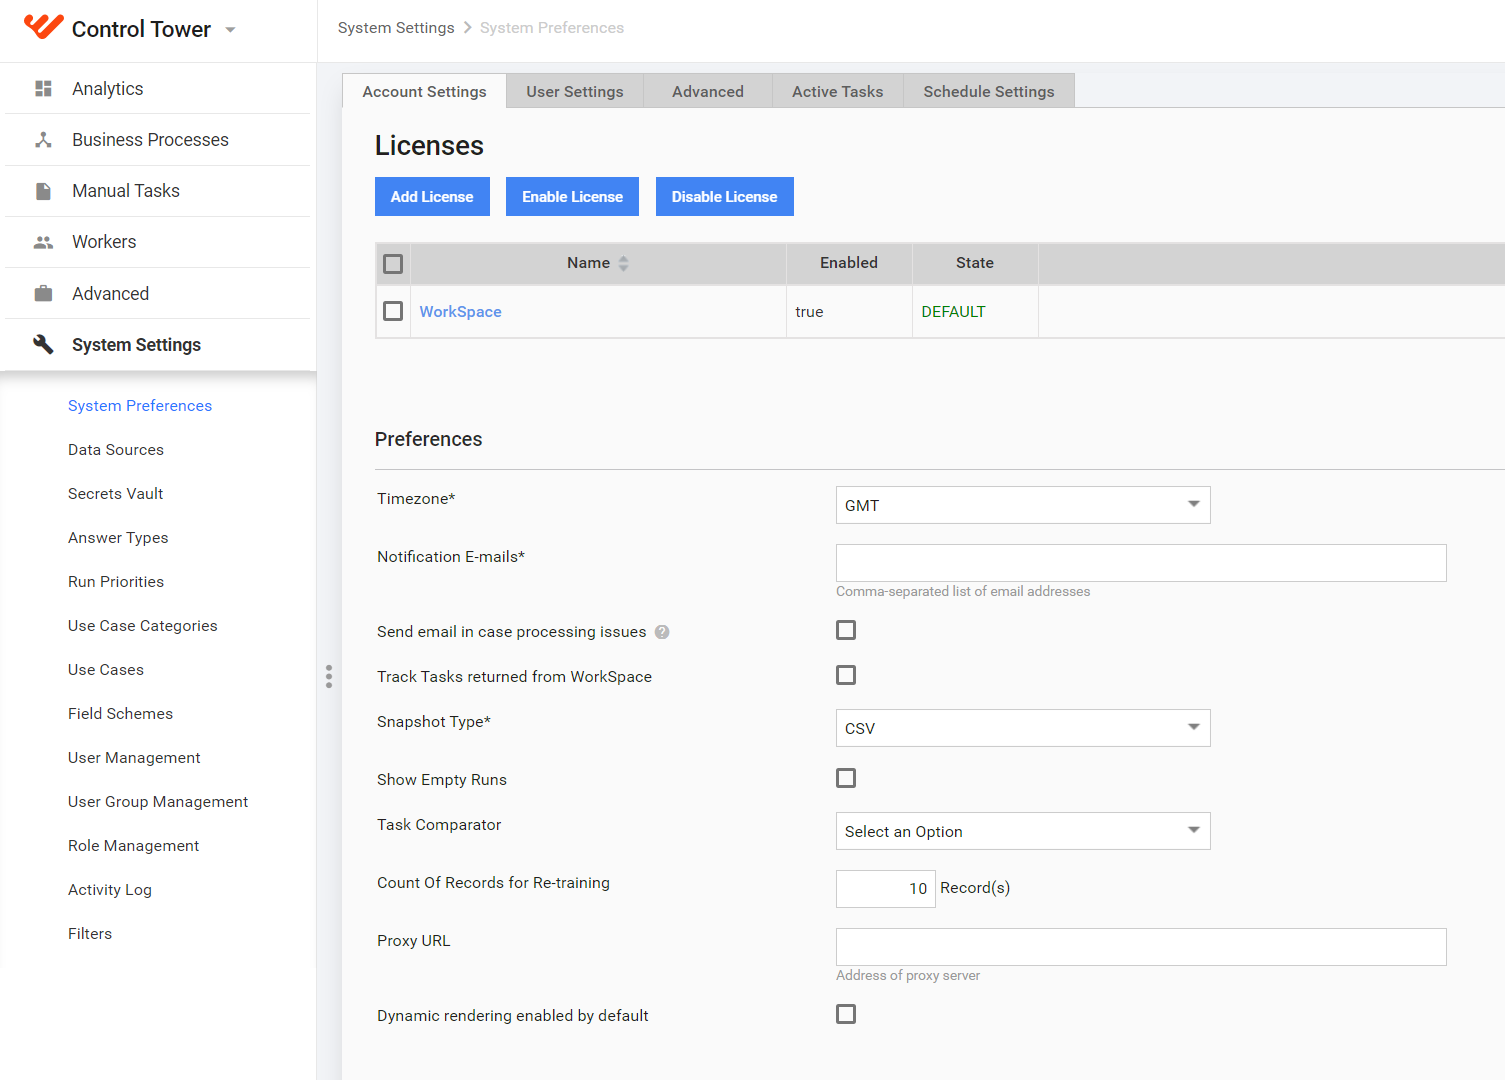Viewport: 1505px width, 1080px height.
Task: Open Secrets Vault in the submenu
Action: click(x=116, y=494)
